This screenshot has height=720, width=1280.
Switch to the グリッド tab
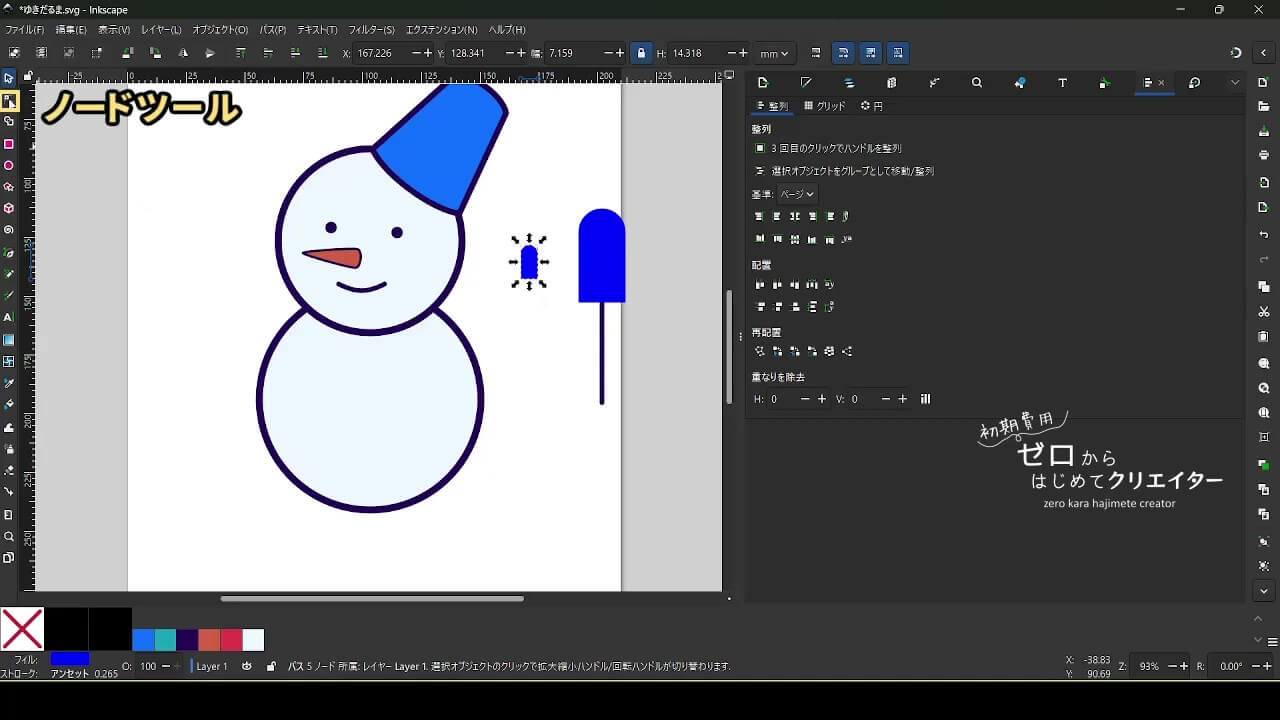click(x=825, y=106)
